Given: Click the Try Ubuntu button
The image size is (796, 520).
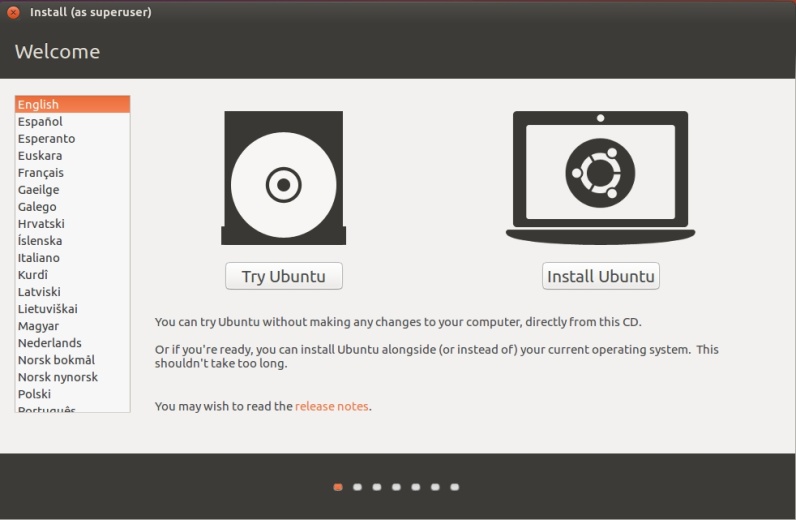Looking at the screenshot, I should (x=284, y=276).
